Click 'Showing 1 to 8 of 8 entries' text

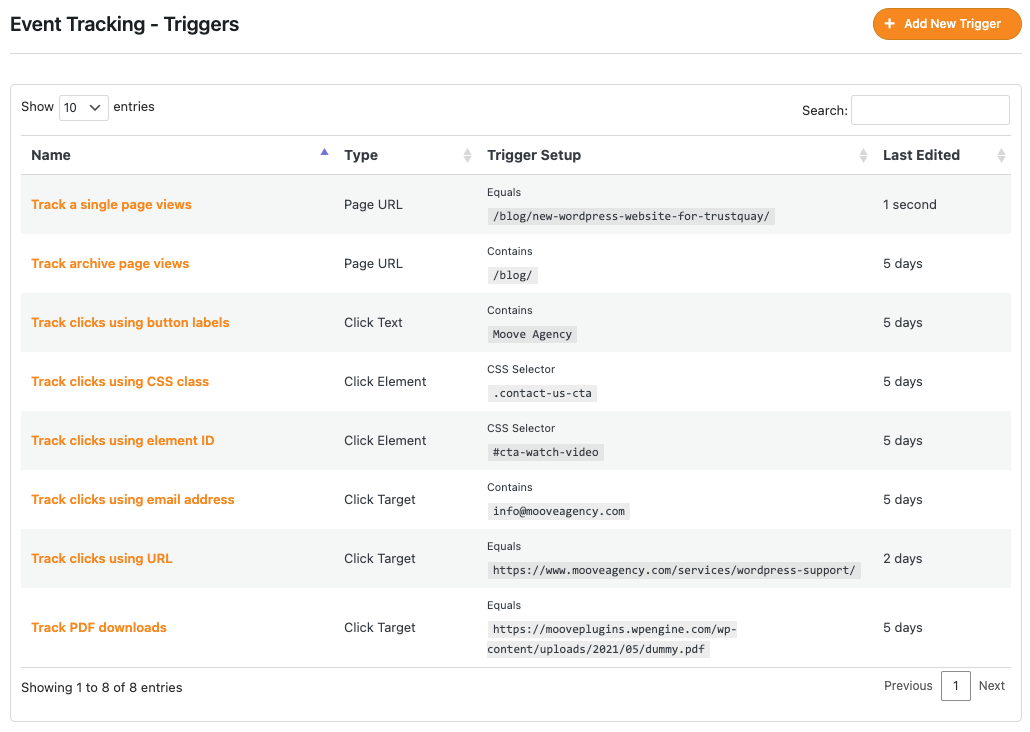(x=102, y=688)
